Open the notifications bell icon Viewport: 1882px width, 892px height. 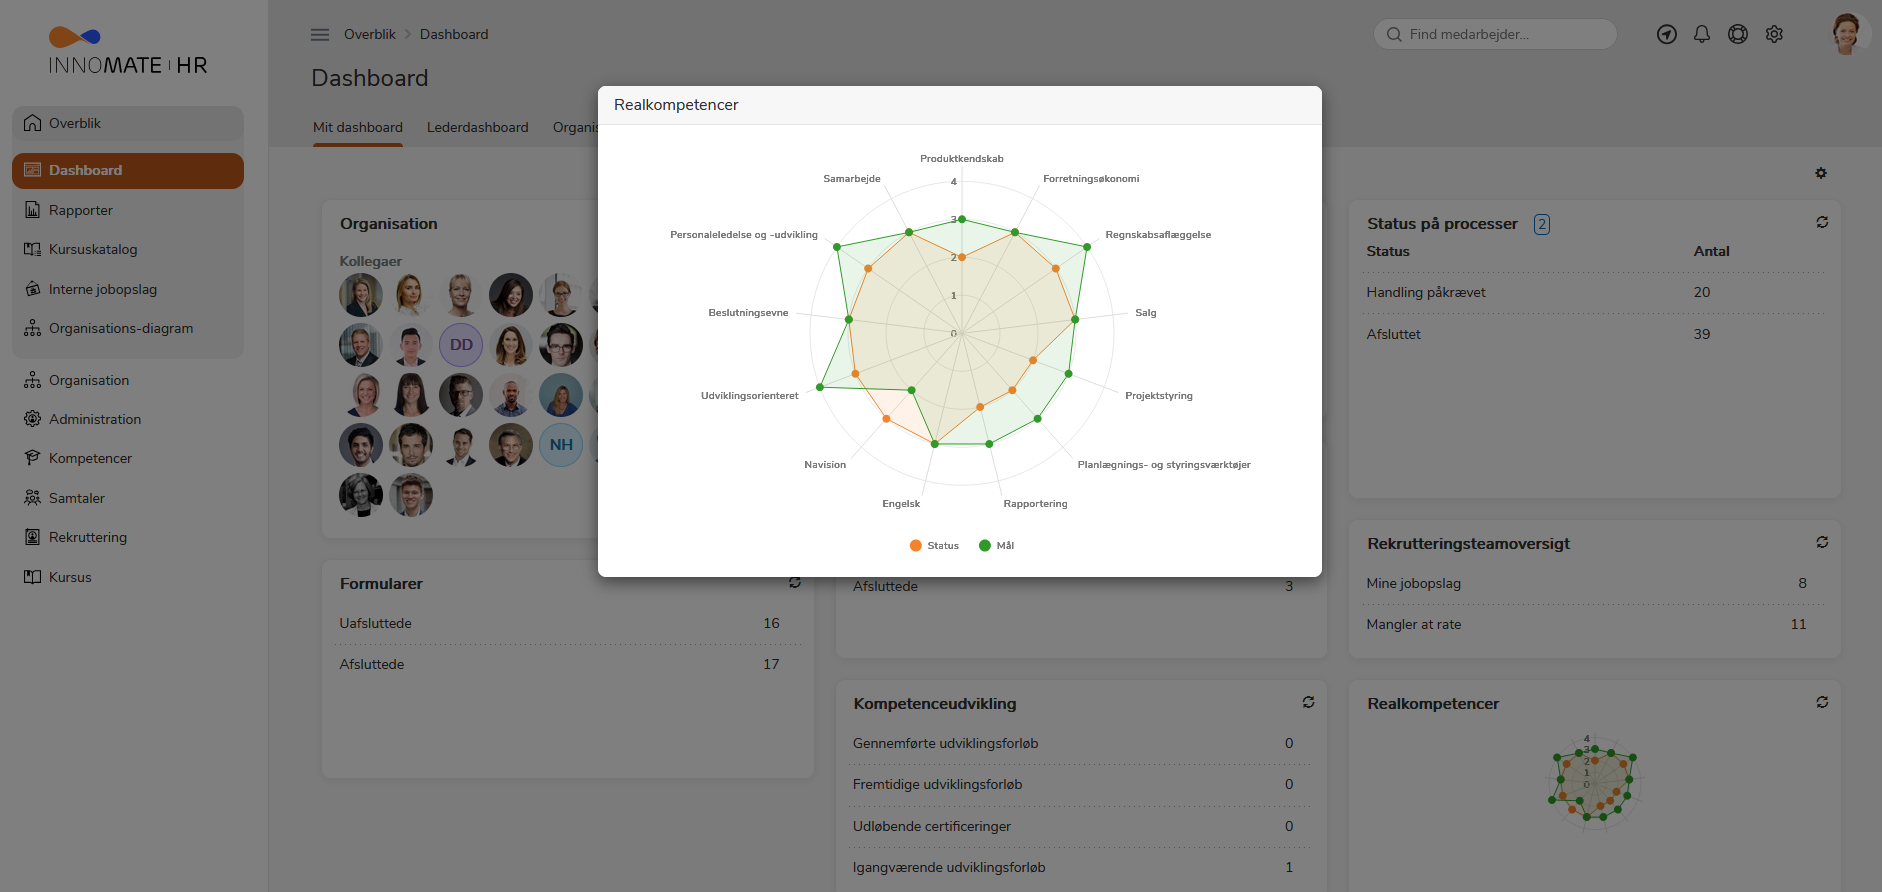pyautogui.click(x=1701, y=34)
